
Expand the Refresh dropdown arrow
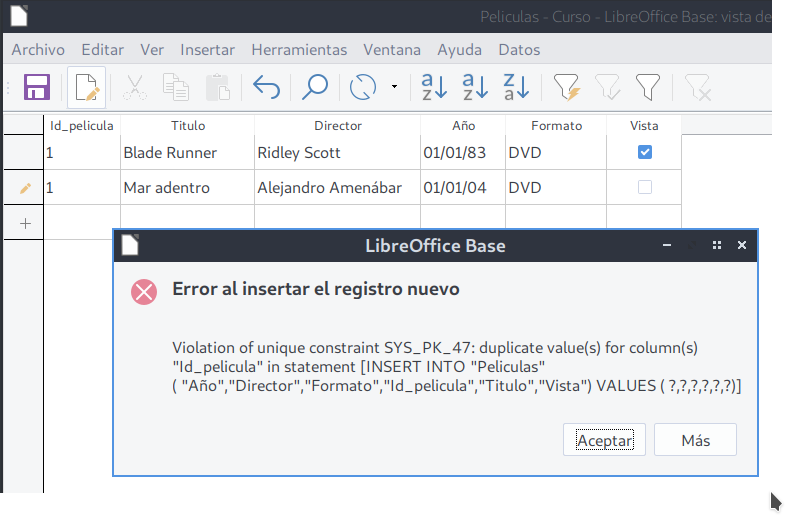pos(394,87)
